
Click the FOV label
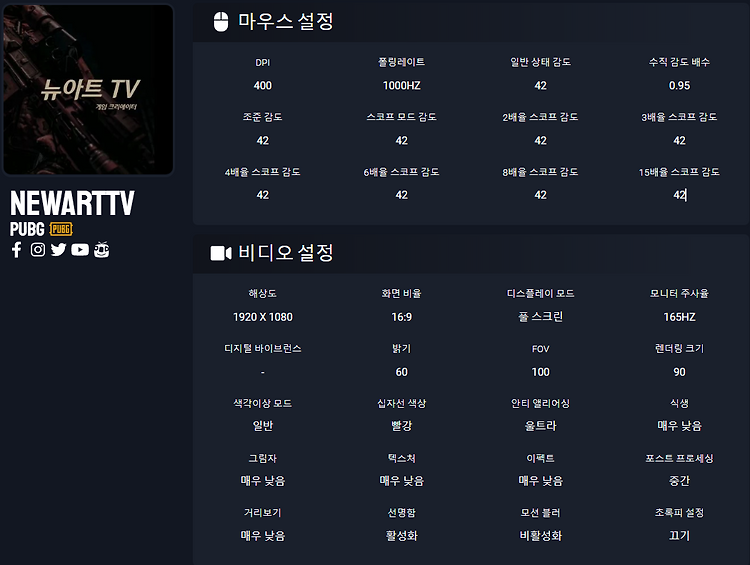click(540, 349)
